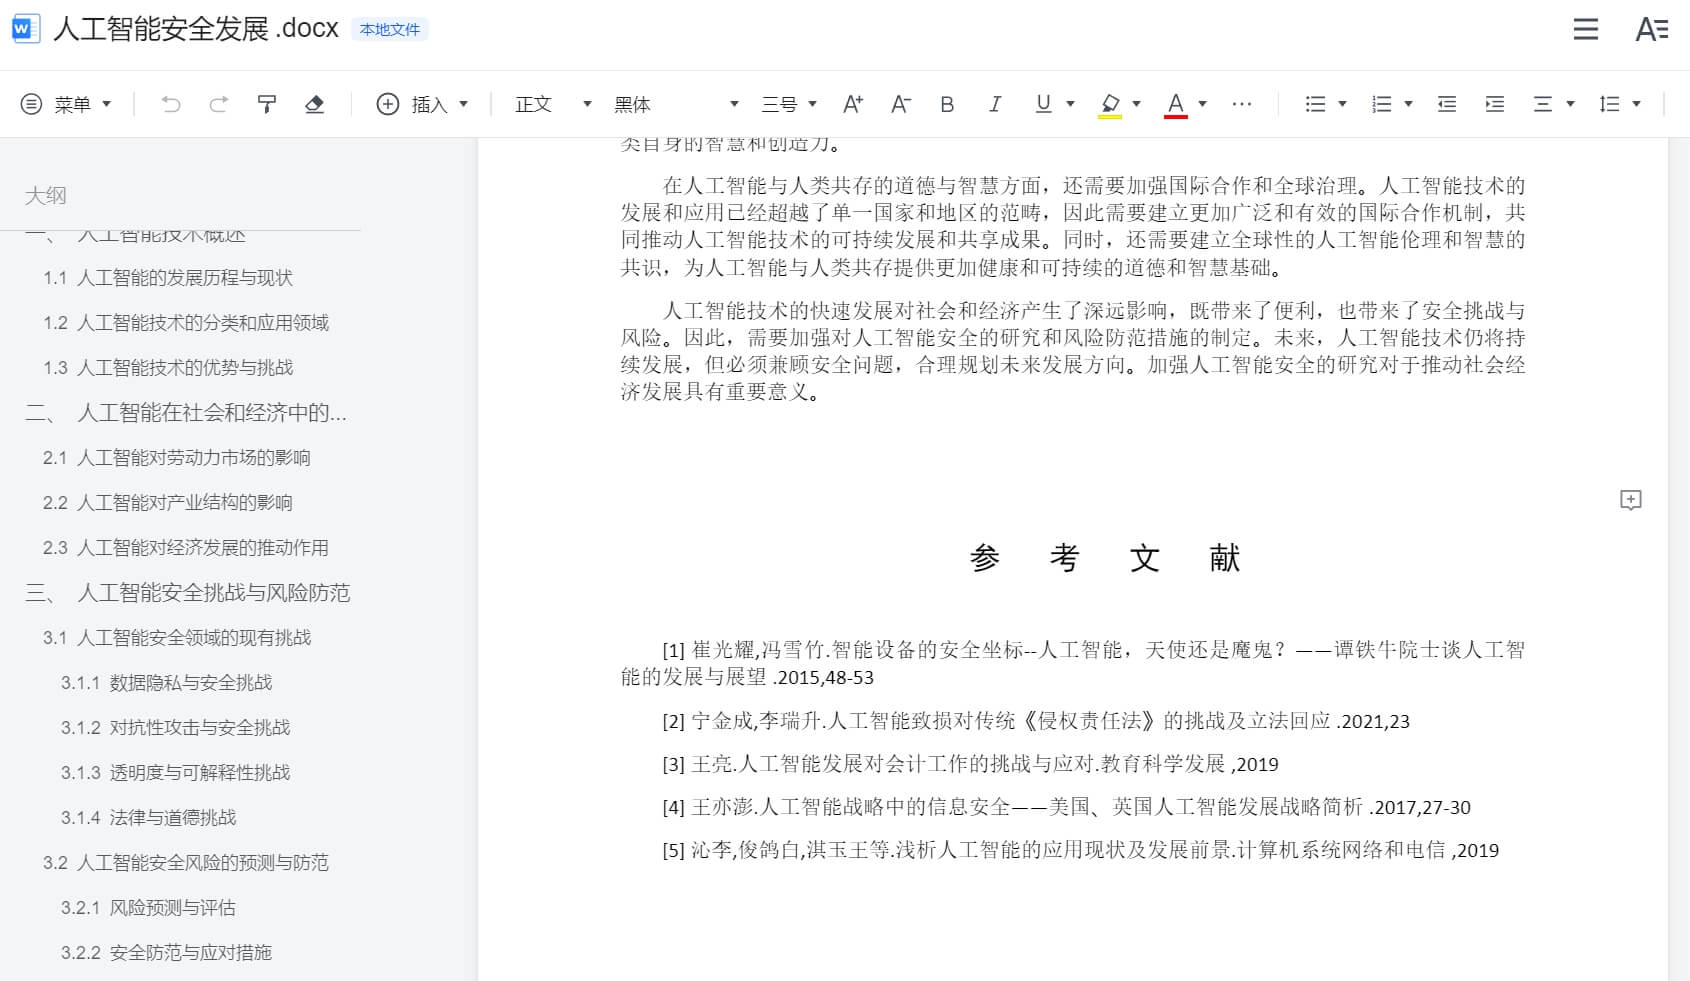Select the format painter tool
Image resolution: width=1690 pixels, height=981 pixels.
pos(267,104)
